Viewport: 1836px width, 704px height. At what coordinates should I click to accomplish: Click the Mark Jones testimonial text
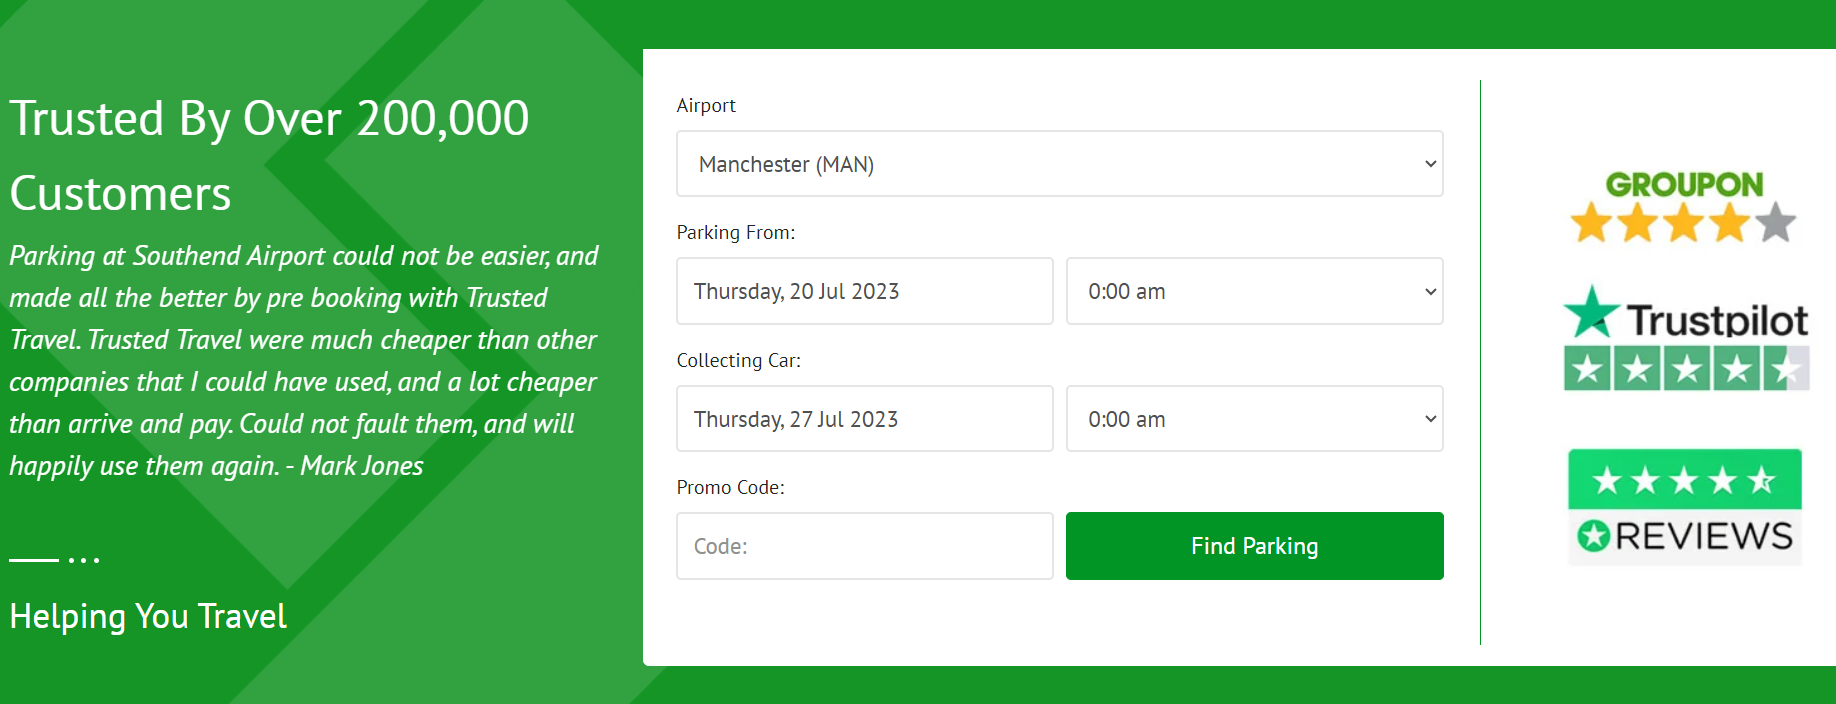304,361
